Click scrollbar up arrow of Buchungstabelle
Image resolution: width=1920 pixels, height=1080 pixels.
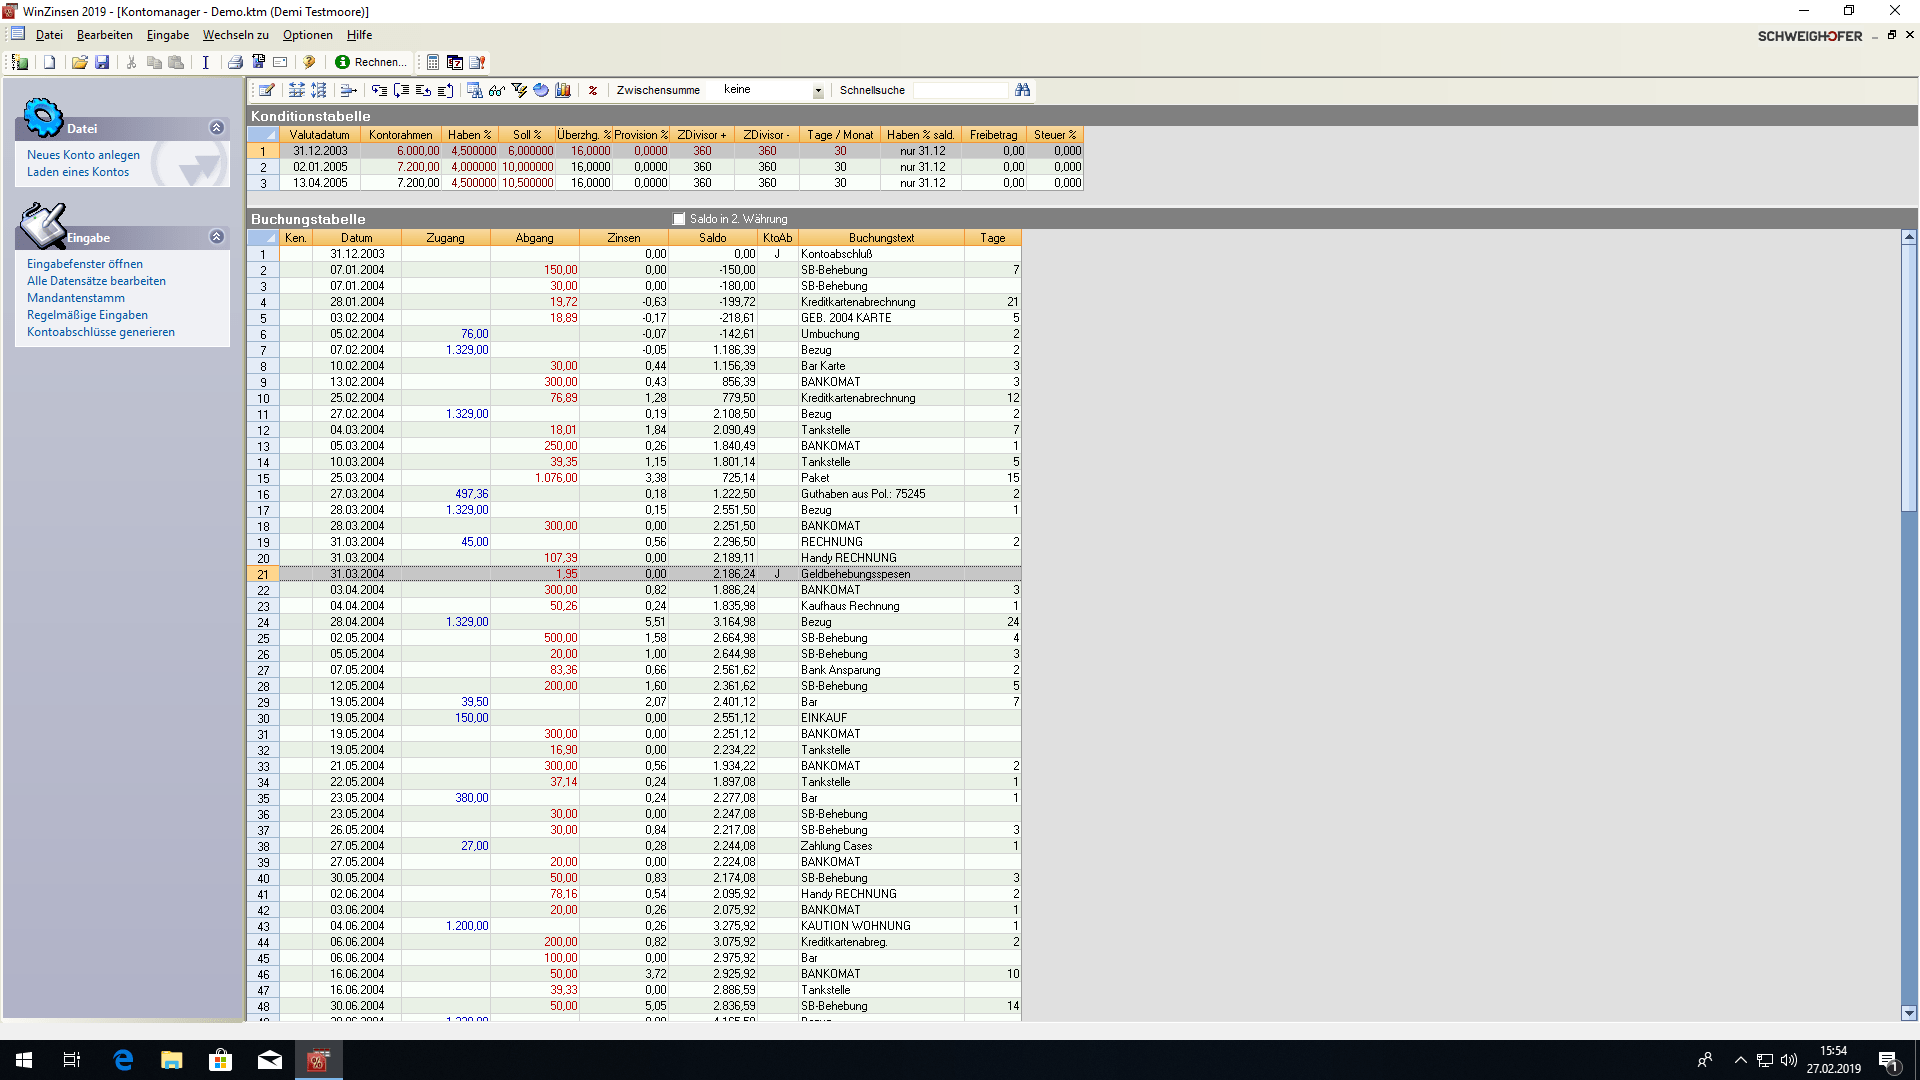[1909, 238]
